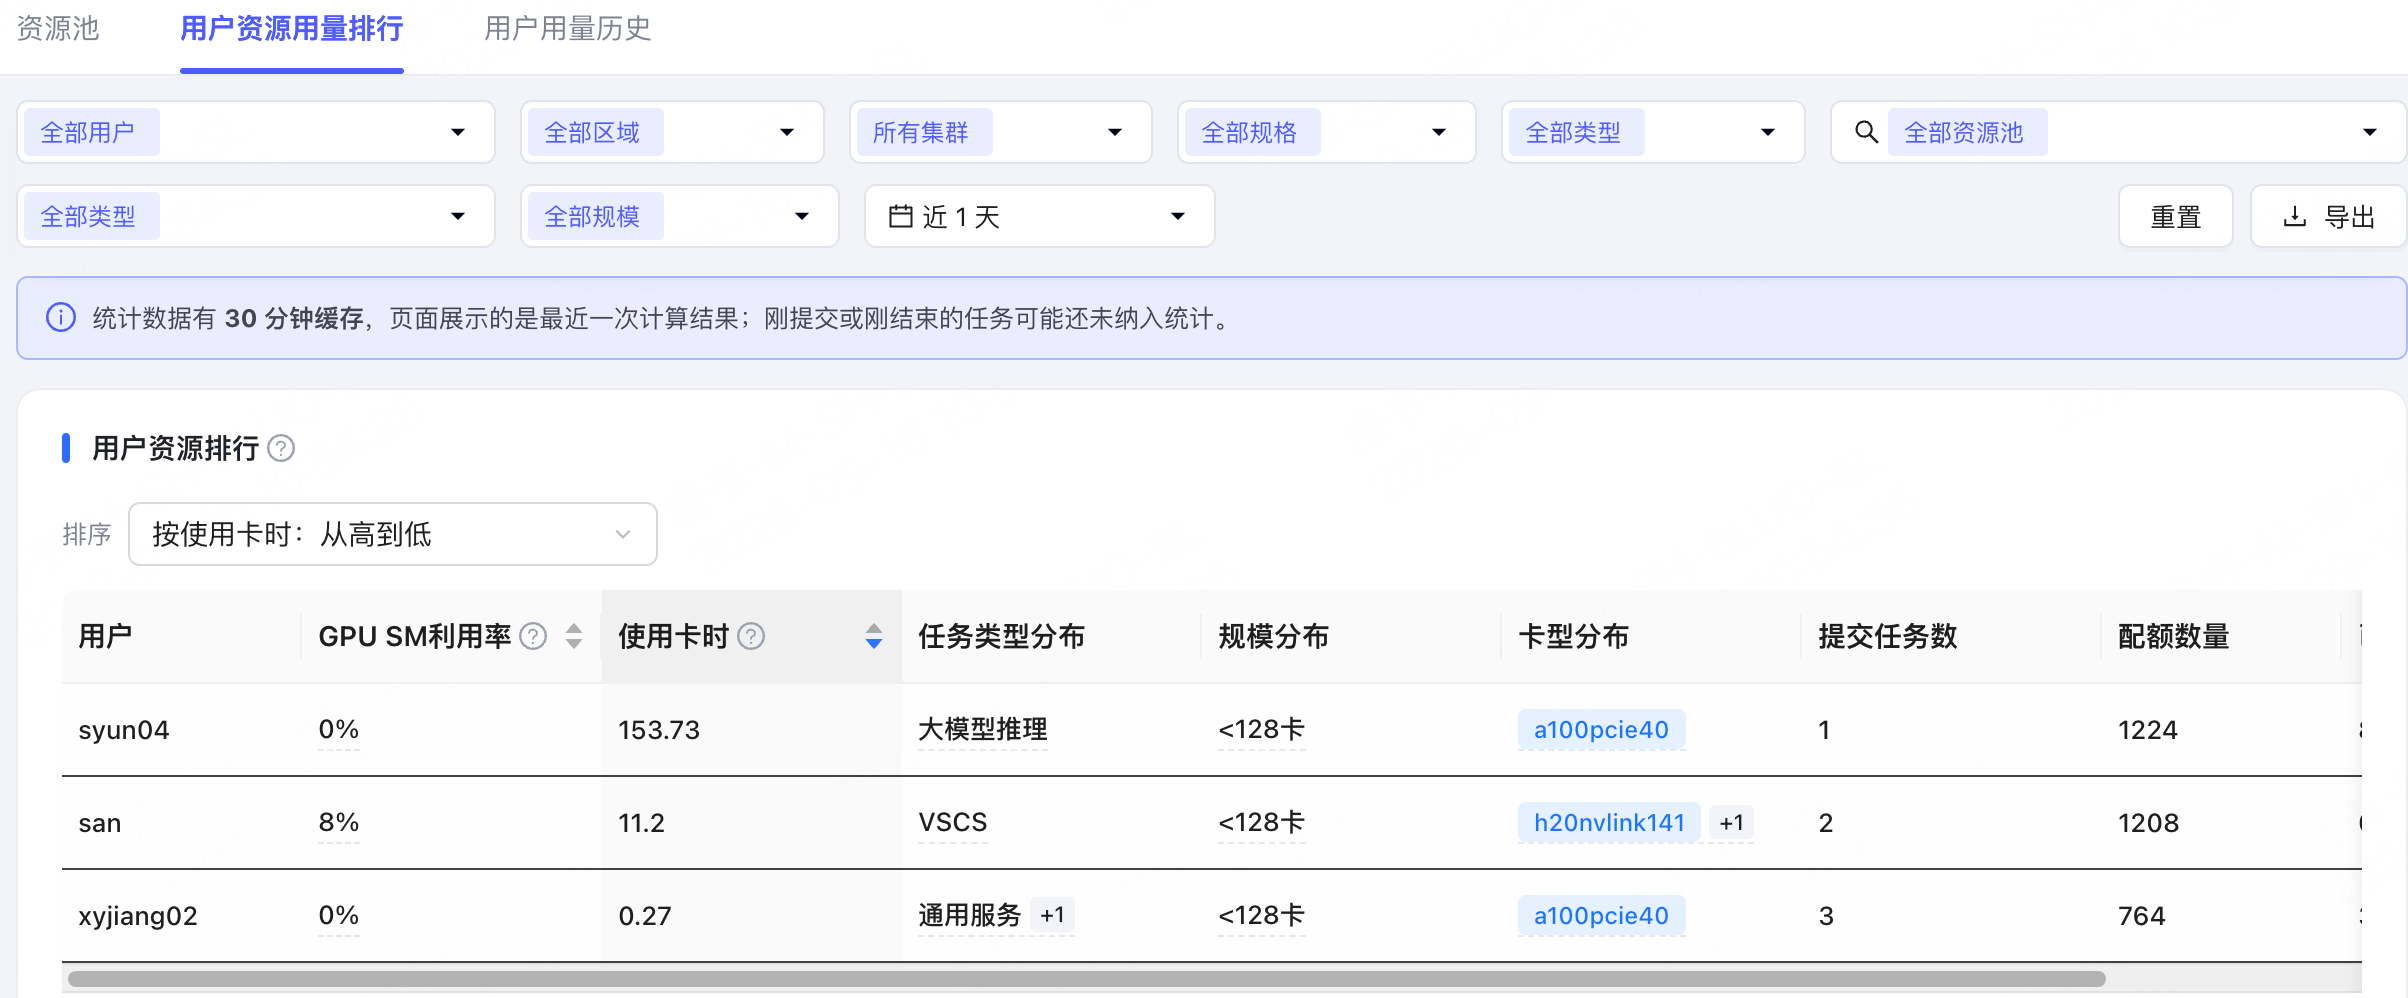Click VSCS task type in san row
Image resolution: width=2408 pixels, height=998 pixels.
point(952,823)
